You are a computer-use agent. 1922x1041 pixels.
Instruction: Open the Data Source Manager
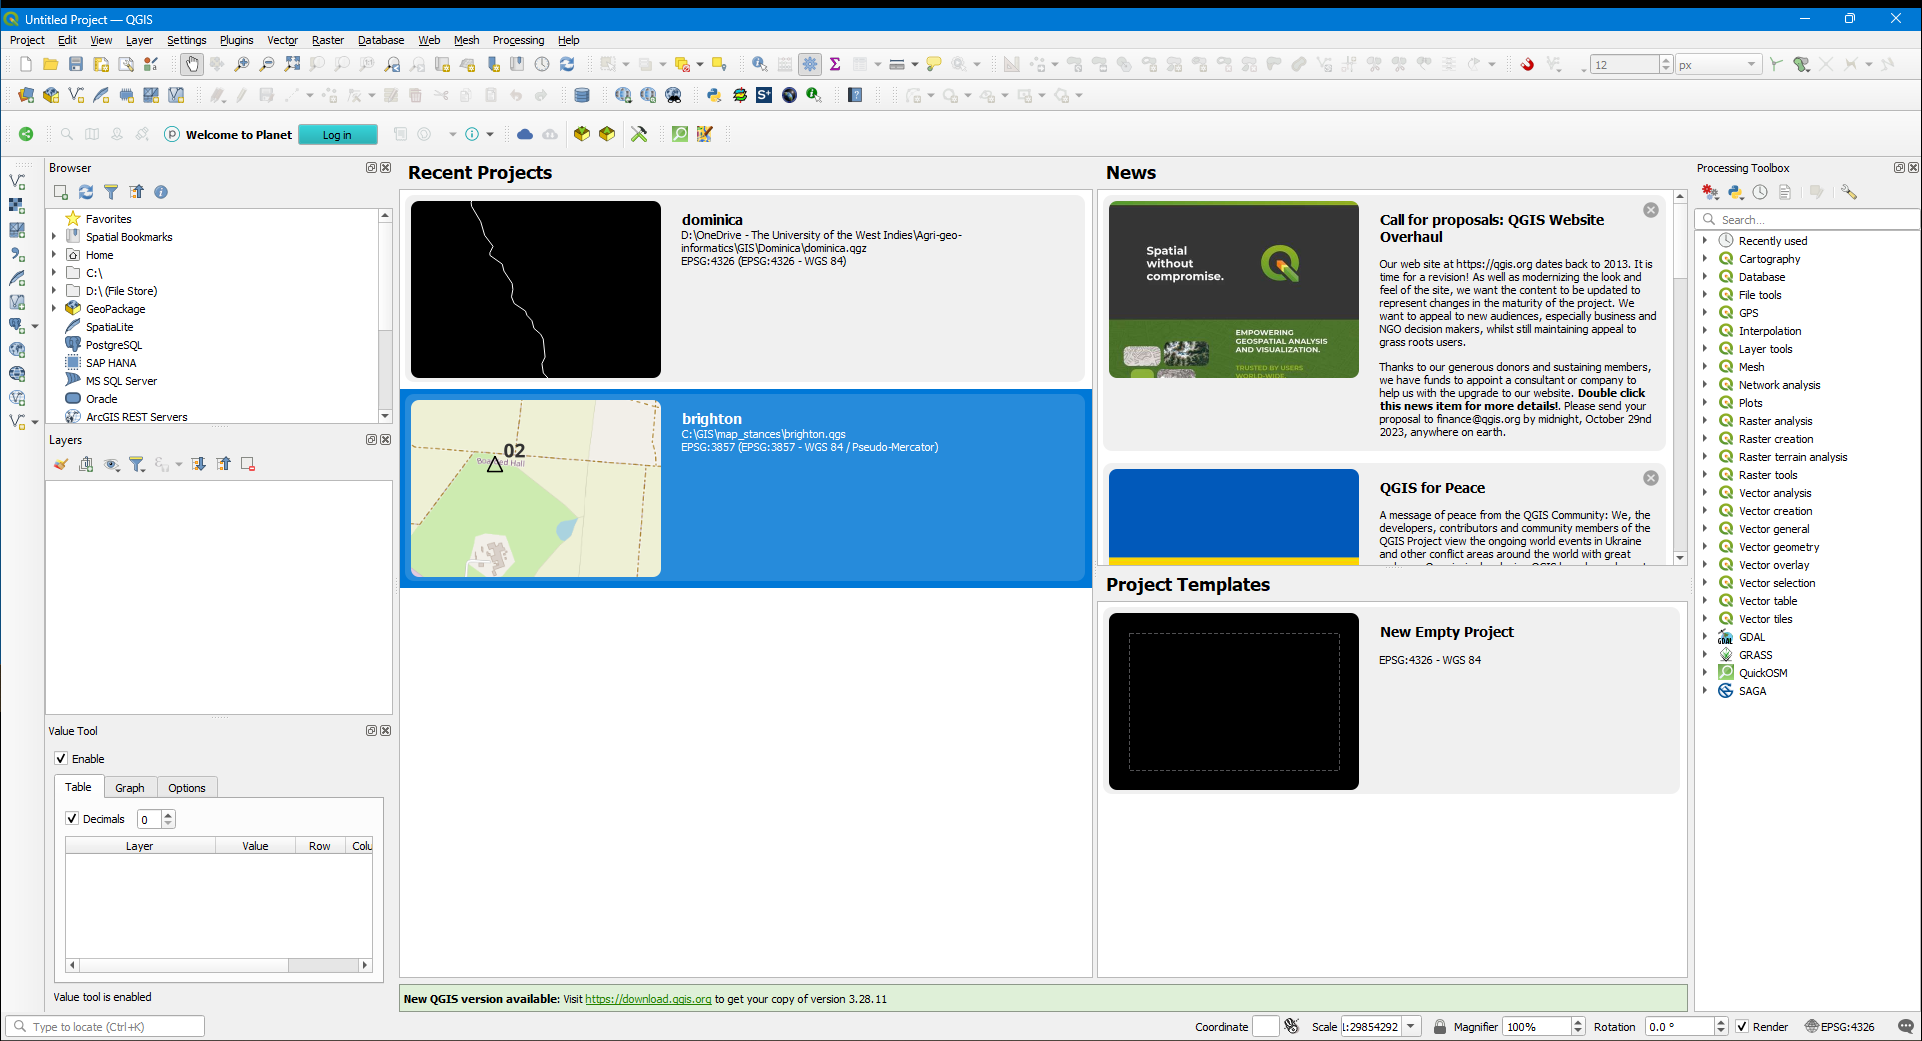point(25,95)
